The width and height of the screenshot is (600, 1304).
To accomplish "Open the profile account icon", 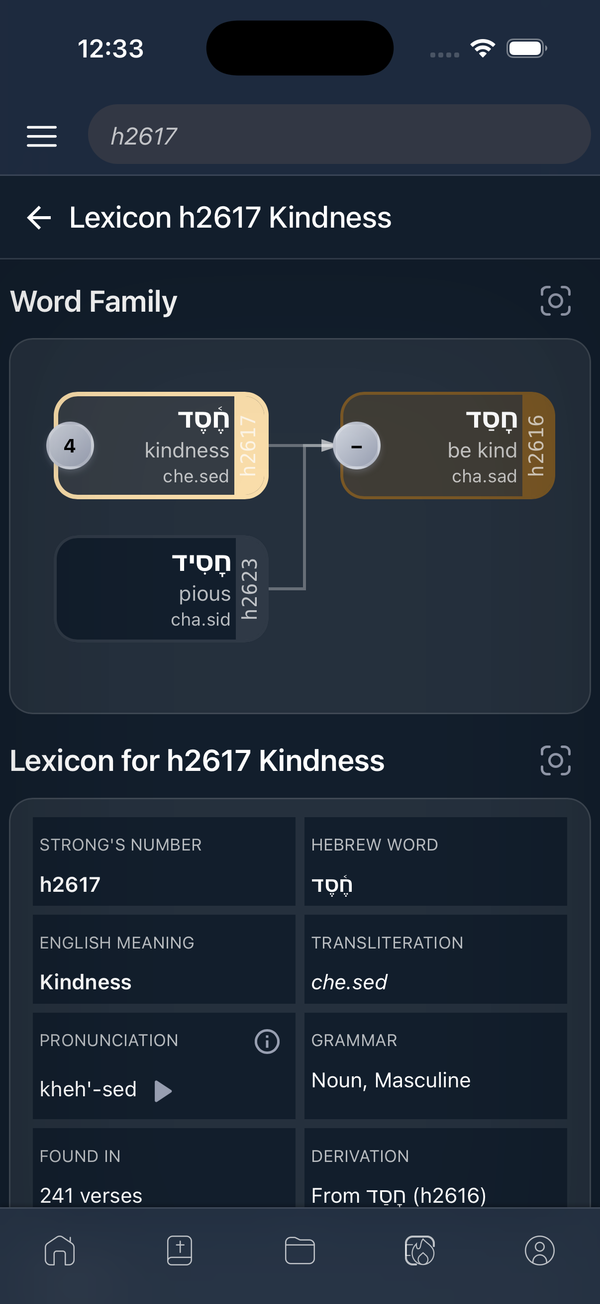I will (539, 1250).
